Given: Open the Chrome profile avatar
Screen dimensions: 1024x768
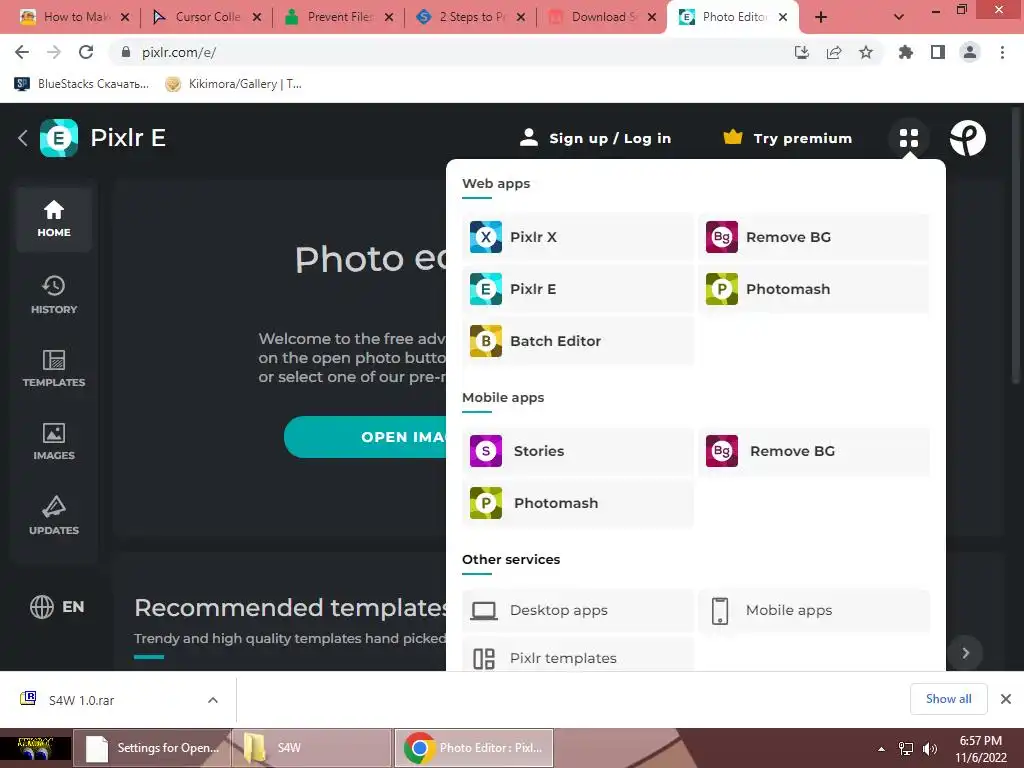Looking at the screenshot, I should [970, 52].
